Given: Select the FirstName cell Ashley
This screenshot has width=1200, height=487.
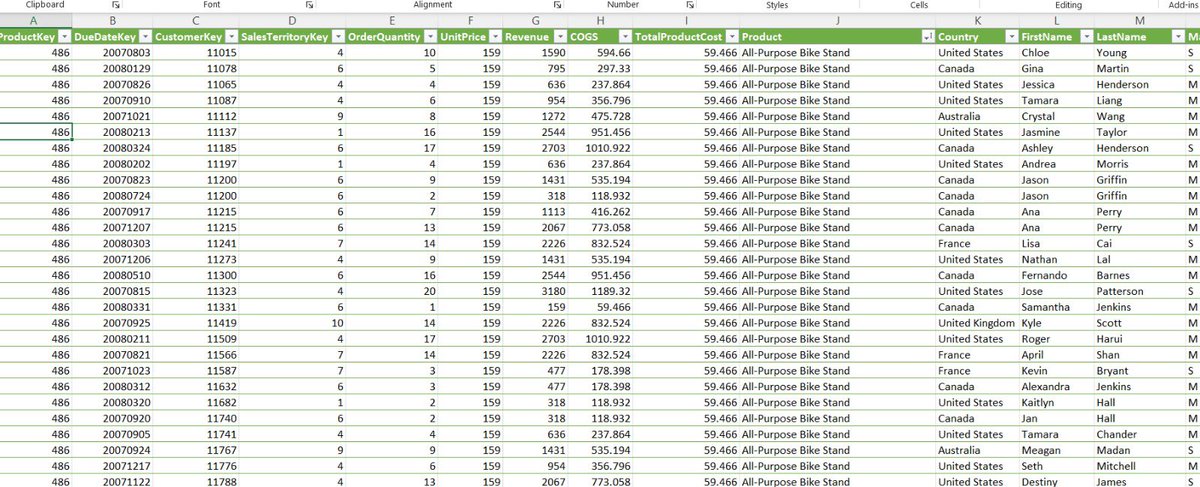Looking at the screenshot, I should click(1056, 148).
